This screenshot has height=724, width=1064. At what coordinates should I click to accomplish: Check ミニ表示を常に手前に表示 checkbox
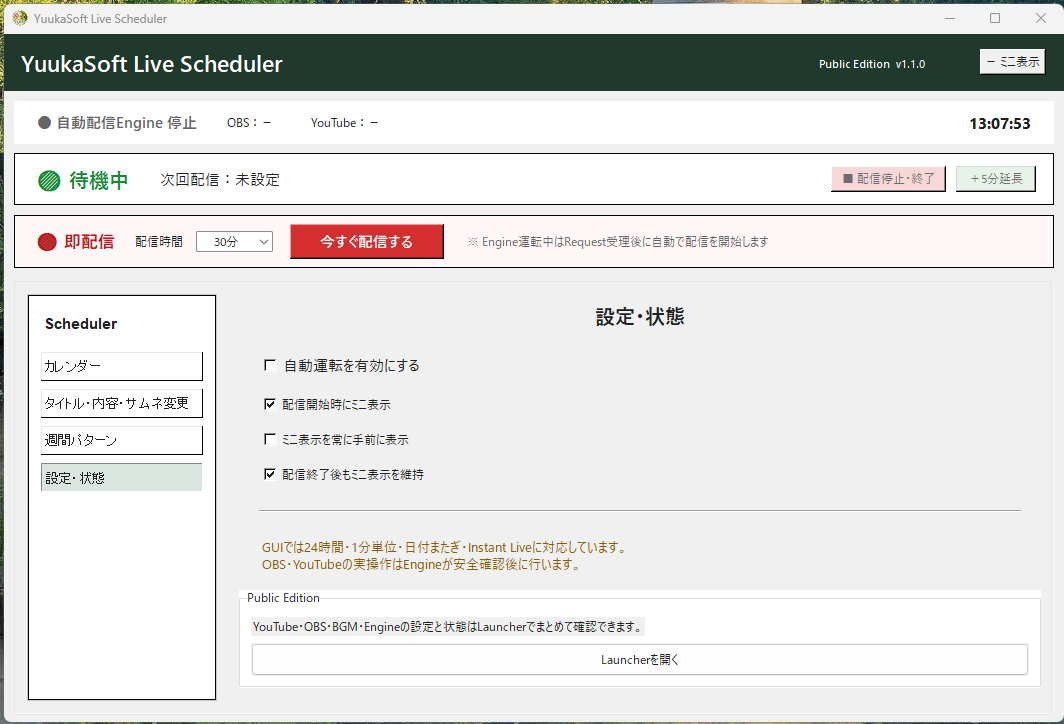269,440
